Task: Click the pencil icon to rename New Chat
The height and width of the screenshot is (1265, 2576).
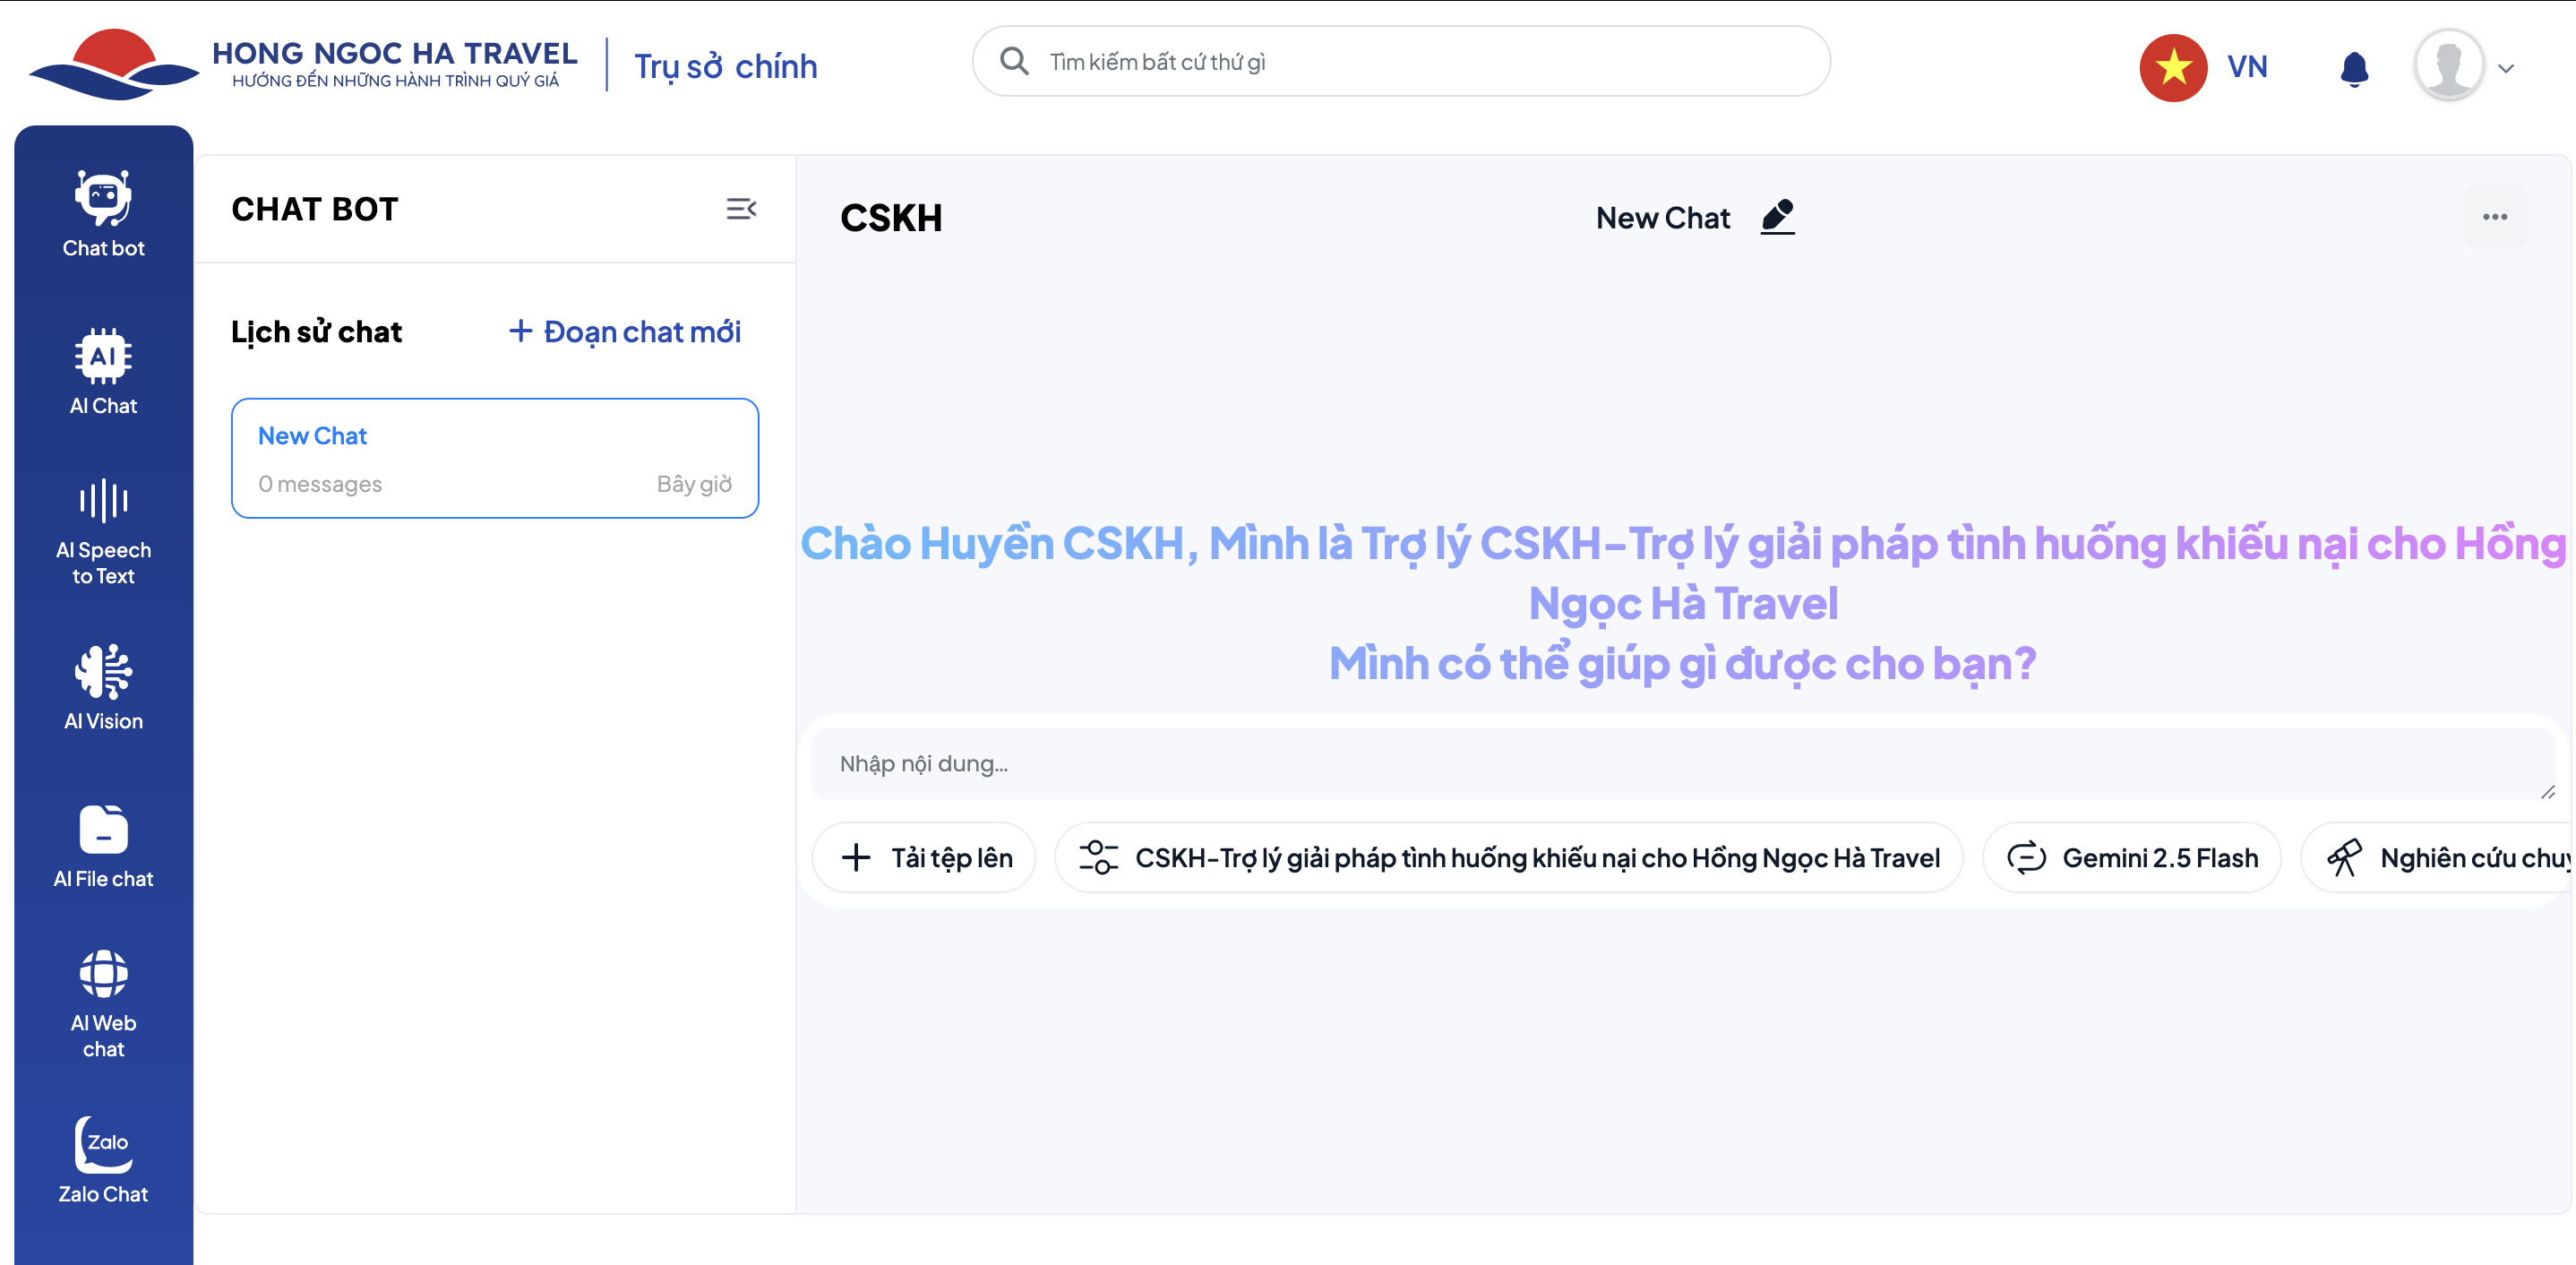Action: click(x=1777, y=217)
